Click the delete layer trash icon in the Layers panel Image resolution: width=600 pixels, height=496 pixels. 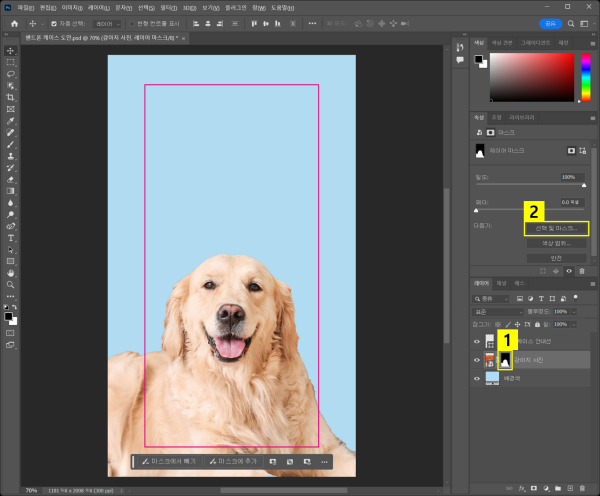(581, 490)
